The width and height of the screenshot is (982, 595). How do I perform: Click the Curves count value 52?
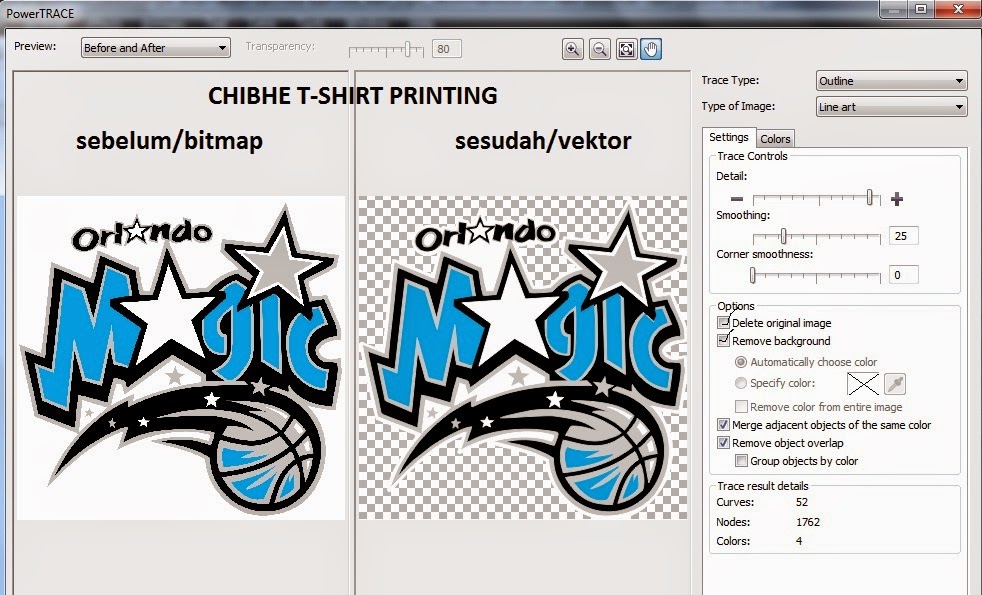(x=802, y=502)
